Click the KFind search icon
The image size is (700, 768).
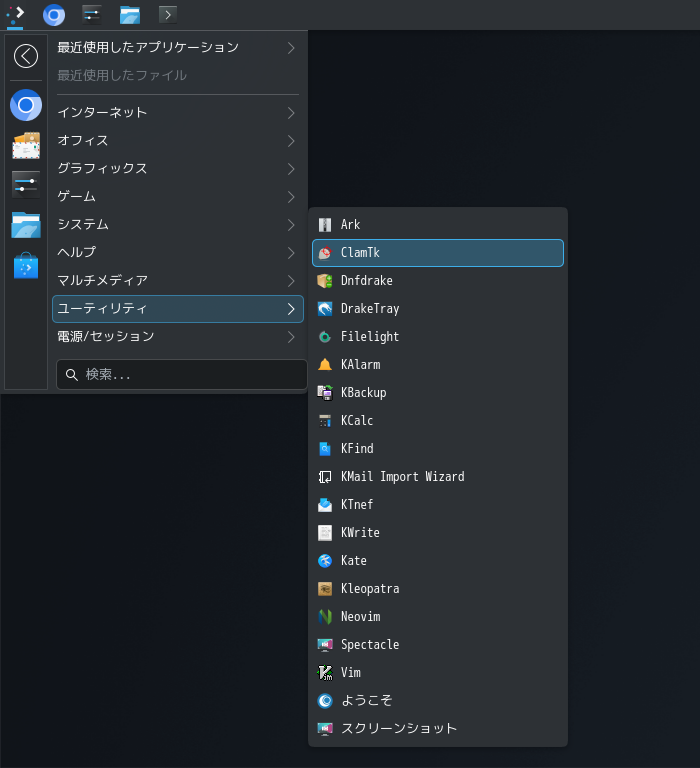[x=325, y=449]
